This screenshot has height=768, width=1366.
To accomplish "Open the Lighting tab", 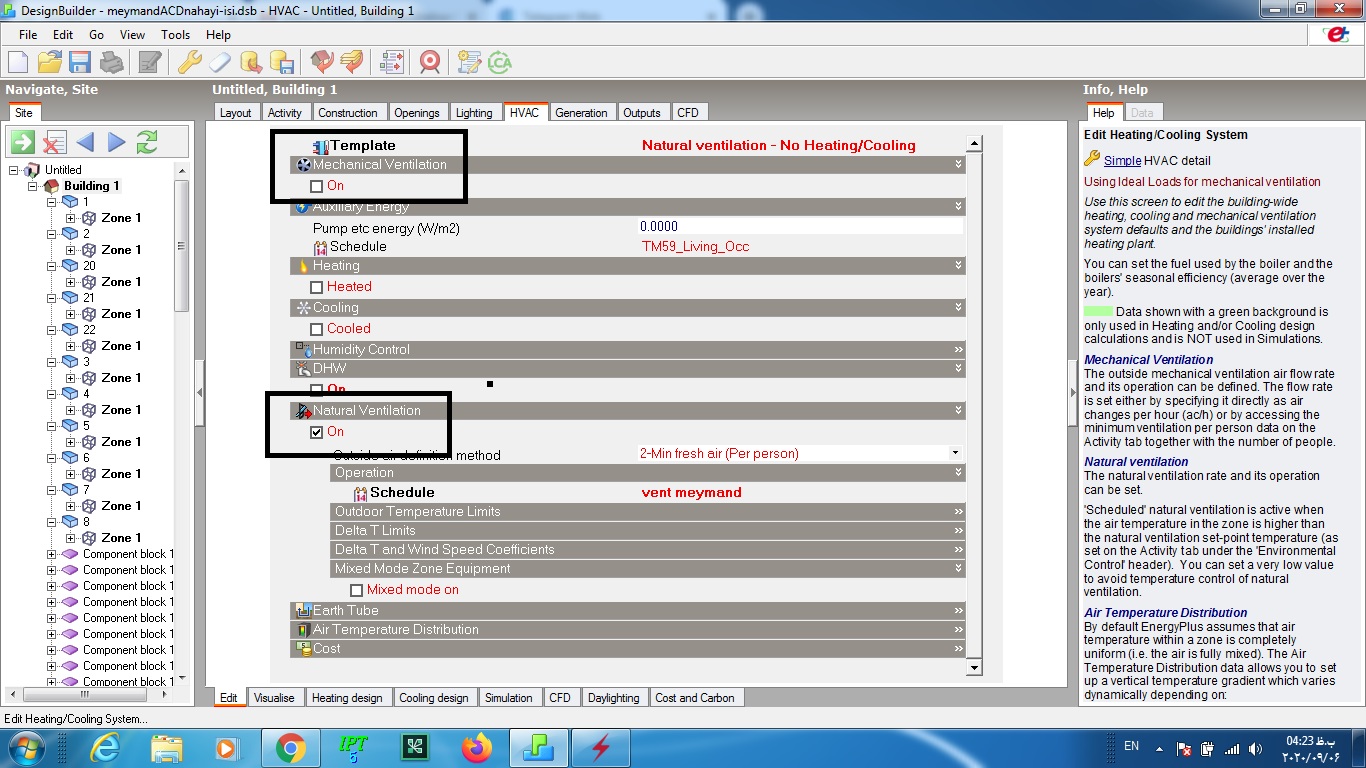I will click(474, 113).
